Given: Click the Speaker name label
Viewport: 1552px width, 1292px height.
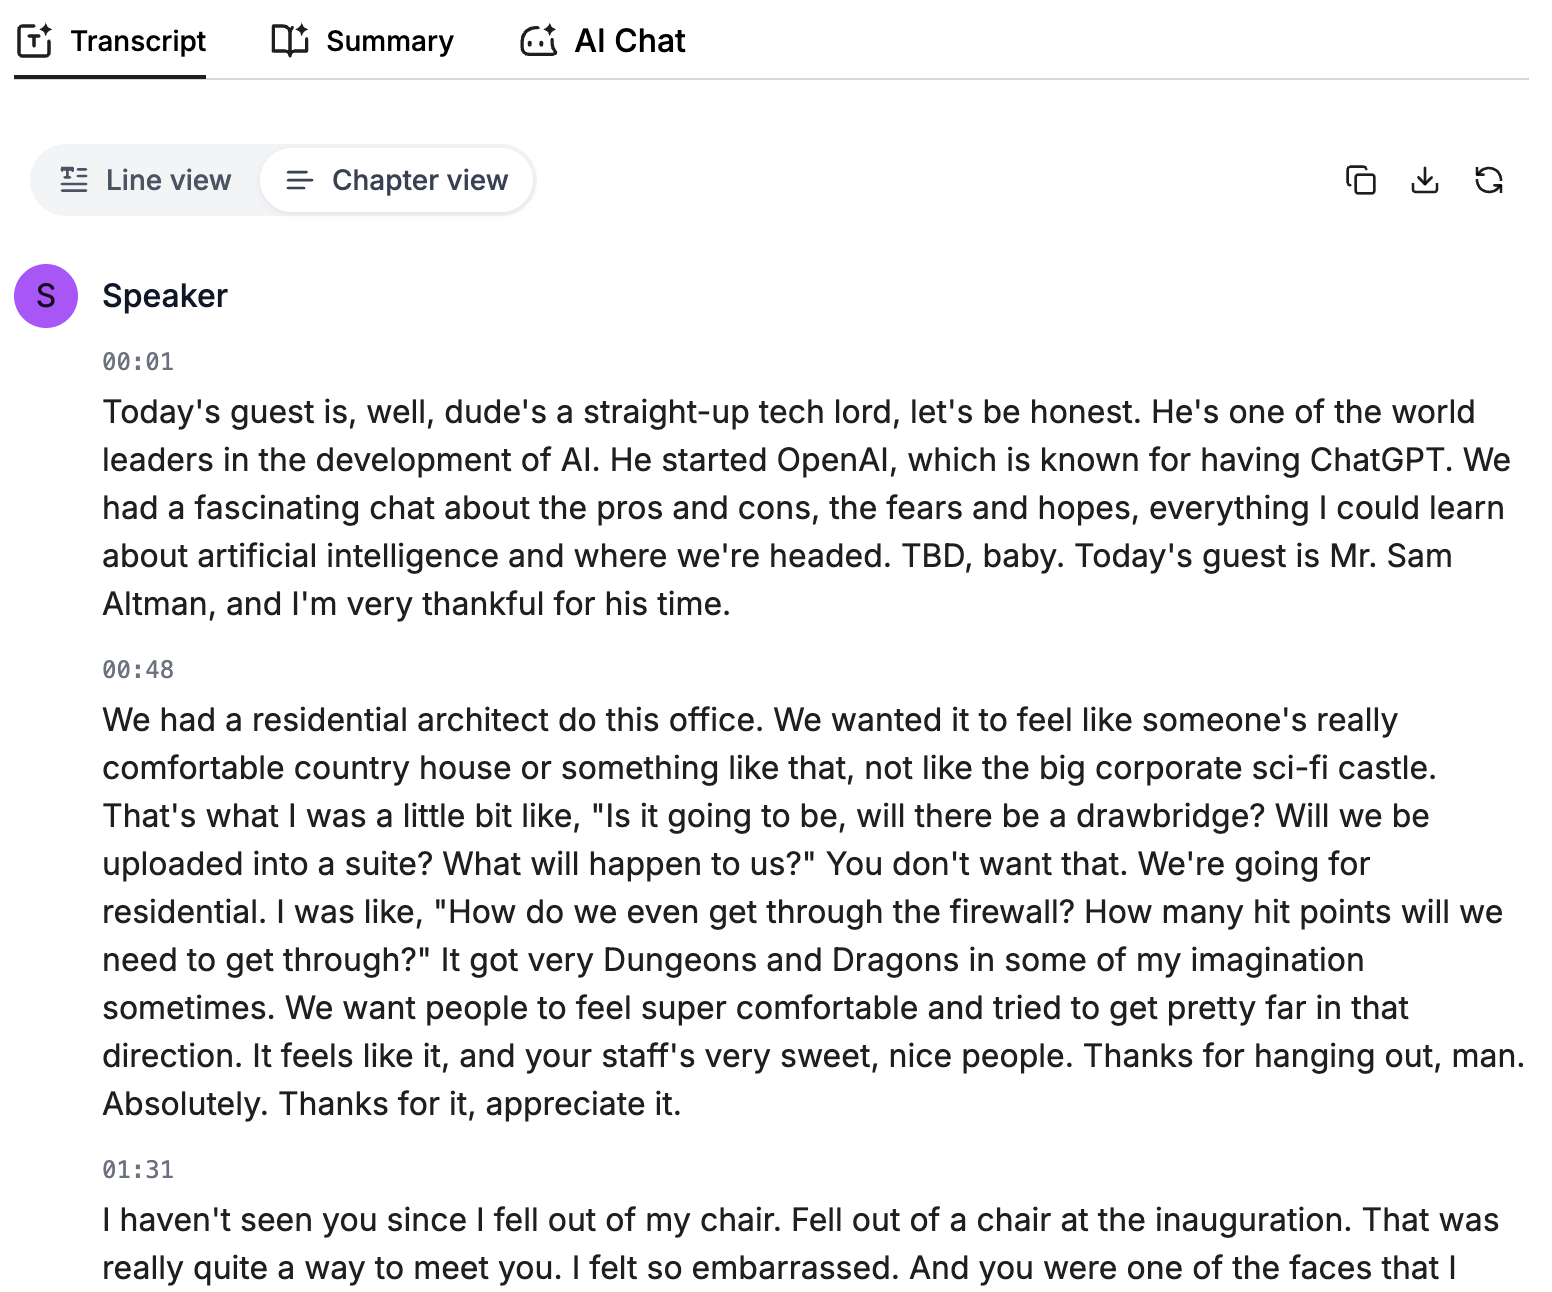Looking at the screenshot, I should tap(165, 296).
